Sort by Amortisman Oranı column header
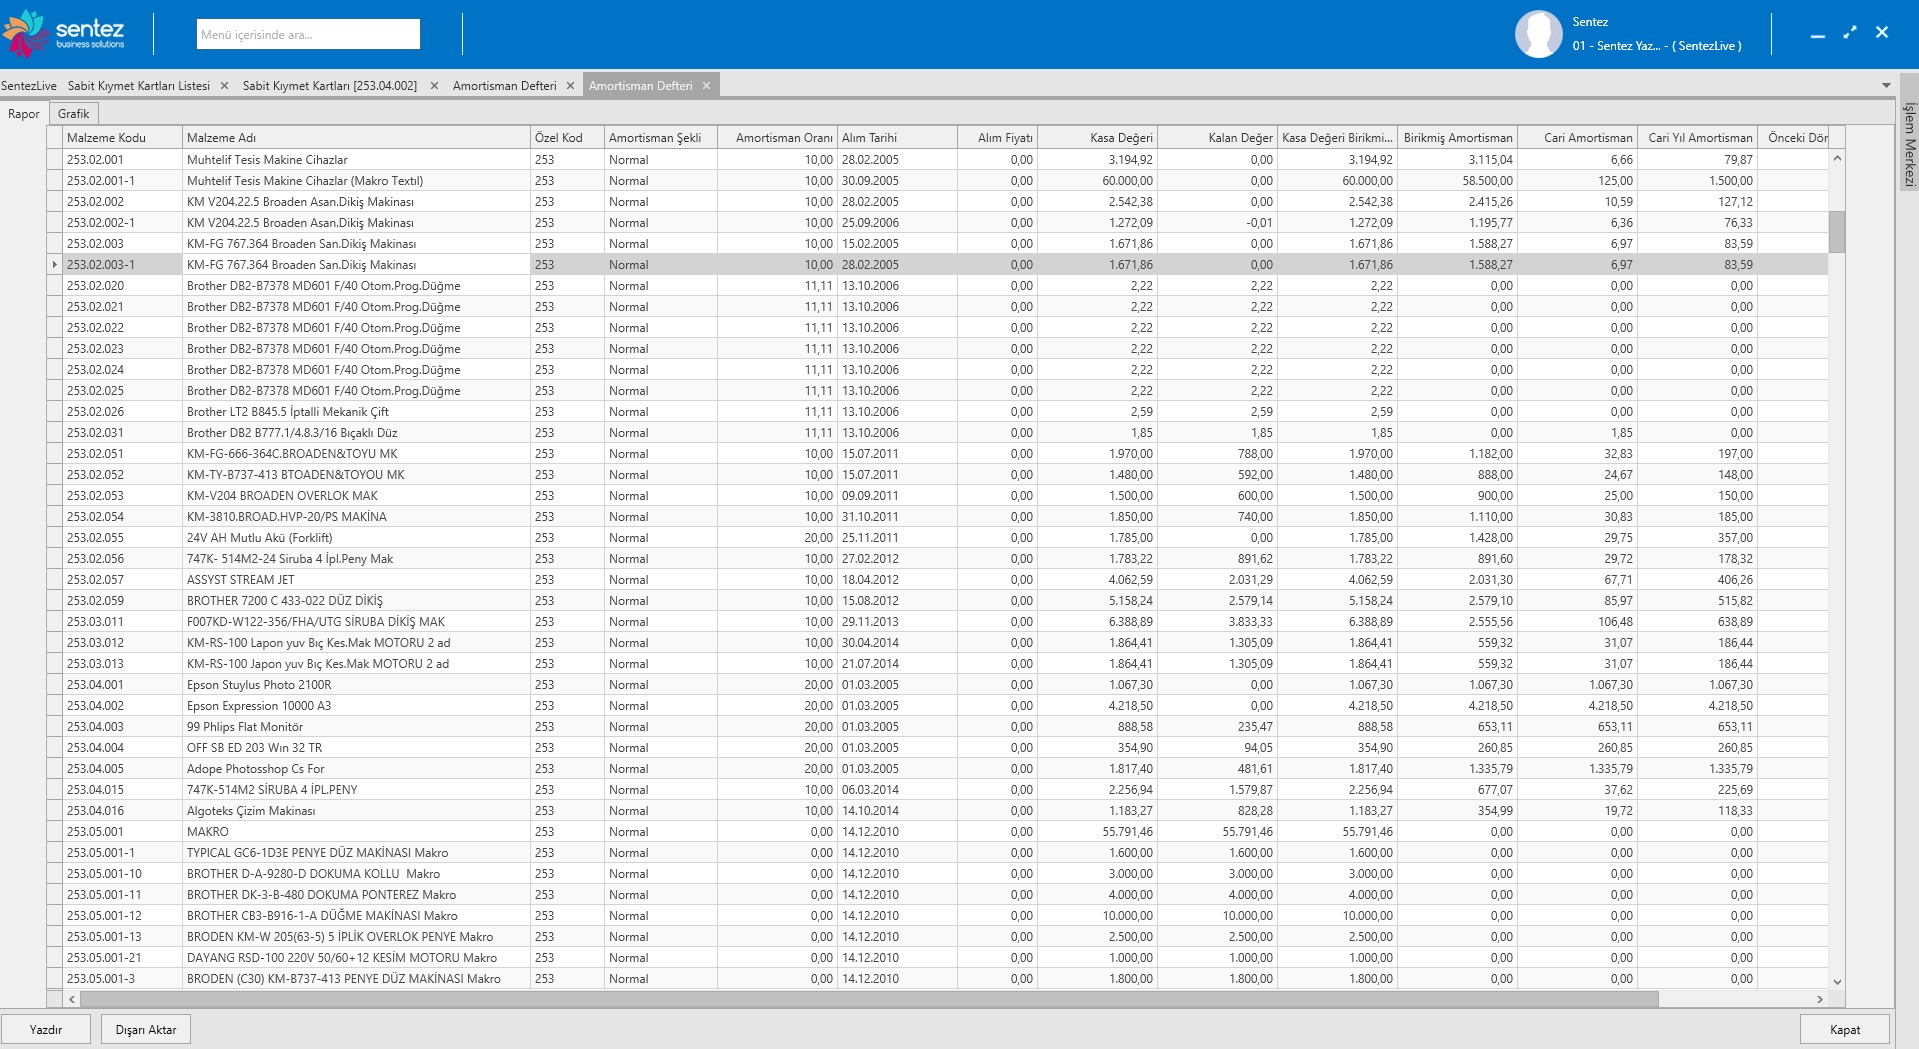Screen dimensions: 1919x1049 click(777, 138)
